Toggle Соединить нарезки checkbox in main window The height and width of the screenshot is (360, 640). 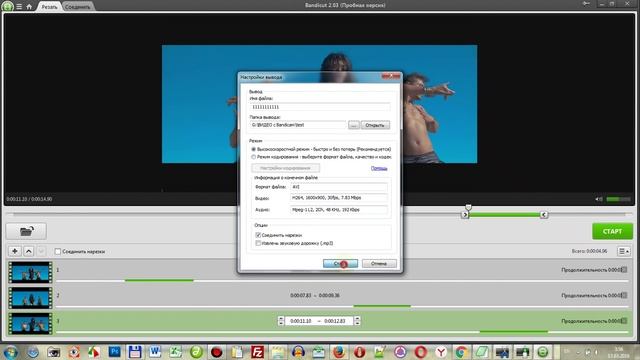click(x=58, y=251)
